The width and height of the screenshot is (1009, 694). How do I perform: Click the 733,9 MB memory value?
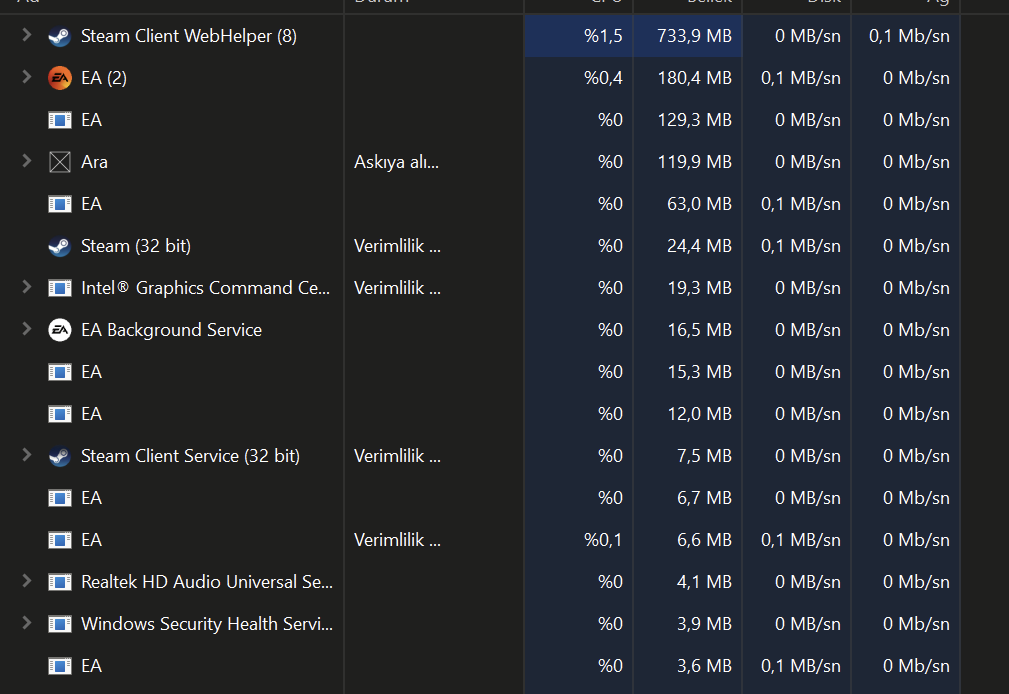(x=694, y=37)
